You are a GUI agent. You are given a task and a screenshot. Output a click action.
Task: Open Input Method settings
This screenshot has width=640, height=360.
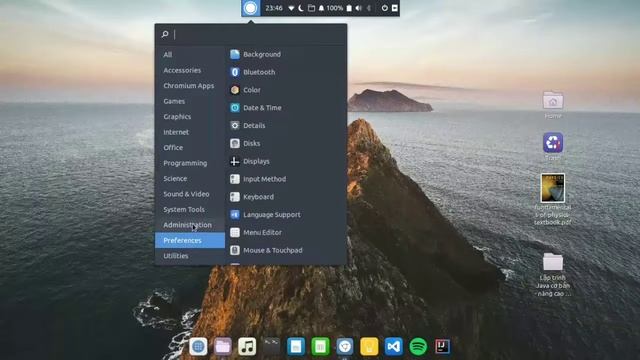point(285,179)
